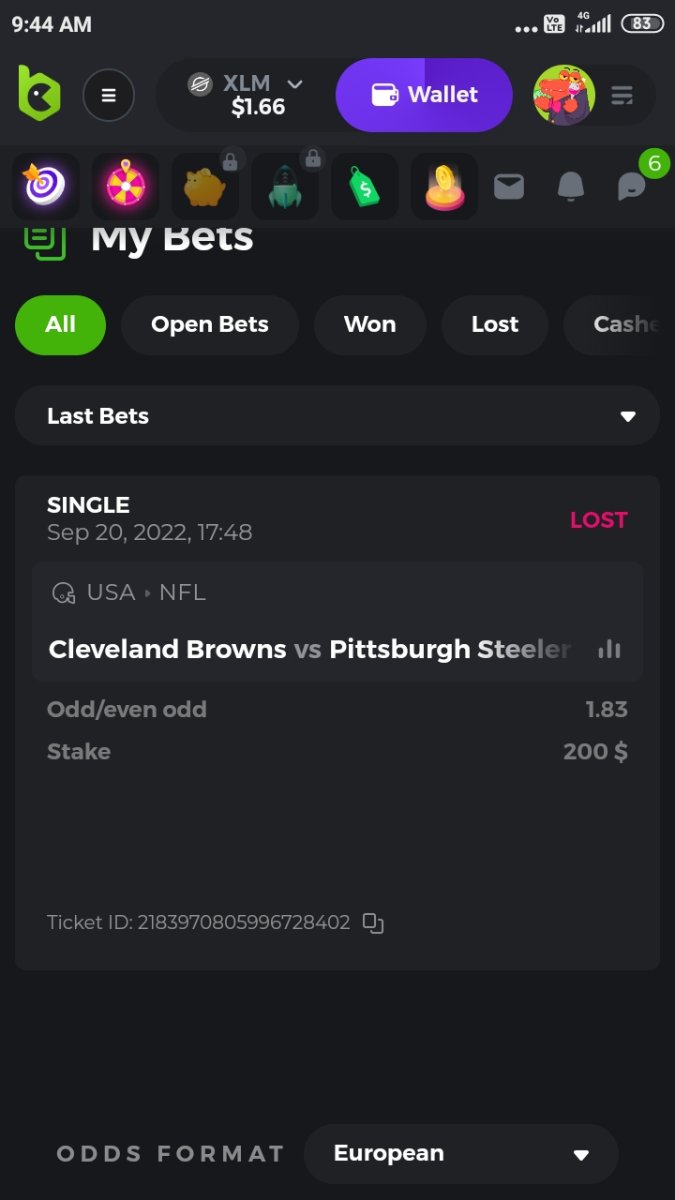The height and width of the screenshot is (1200, 675).
Task: Open the locked piggy bank bonus
Action: (x=205, y=186)
